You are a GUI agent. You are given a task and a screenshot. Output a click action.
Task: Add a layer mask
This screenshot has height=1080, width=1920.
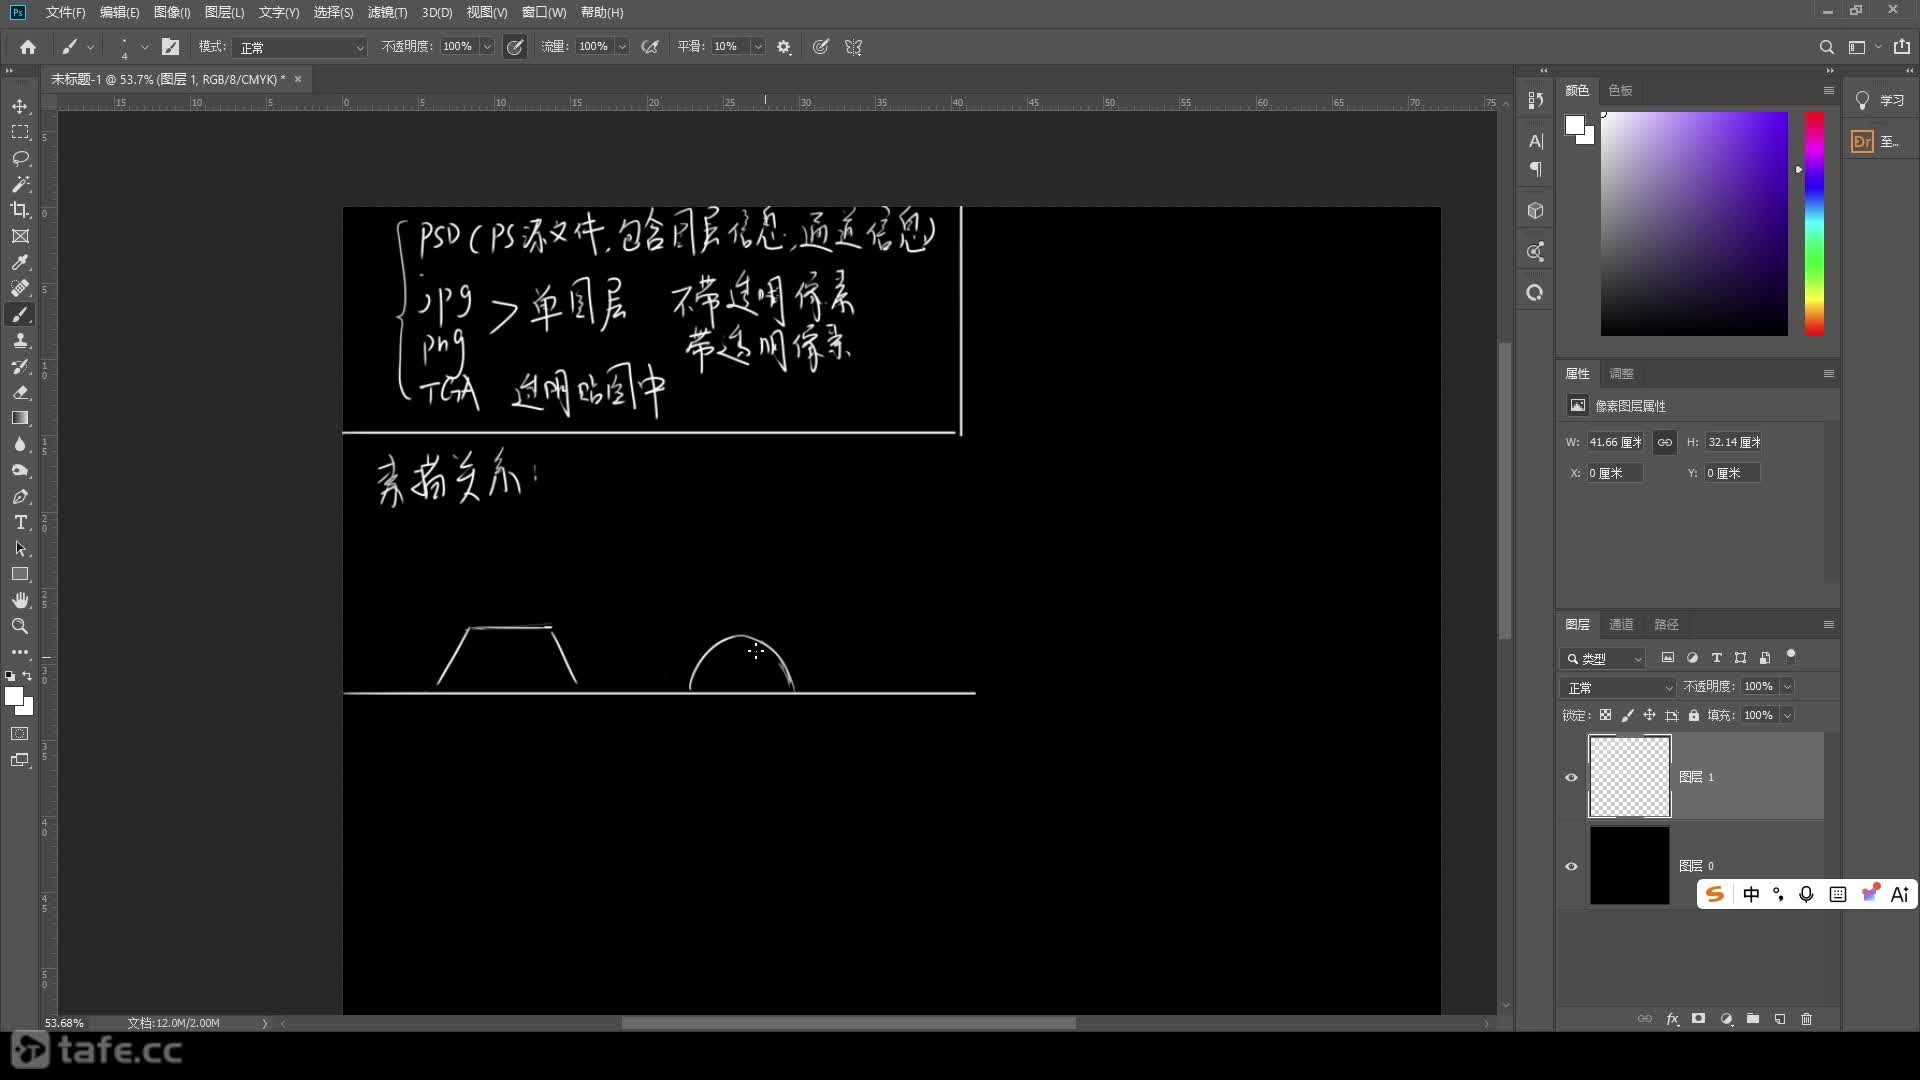pyautogui.click(x=1698, y=1019)
